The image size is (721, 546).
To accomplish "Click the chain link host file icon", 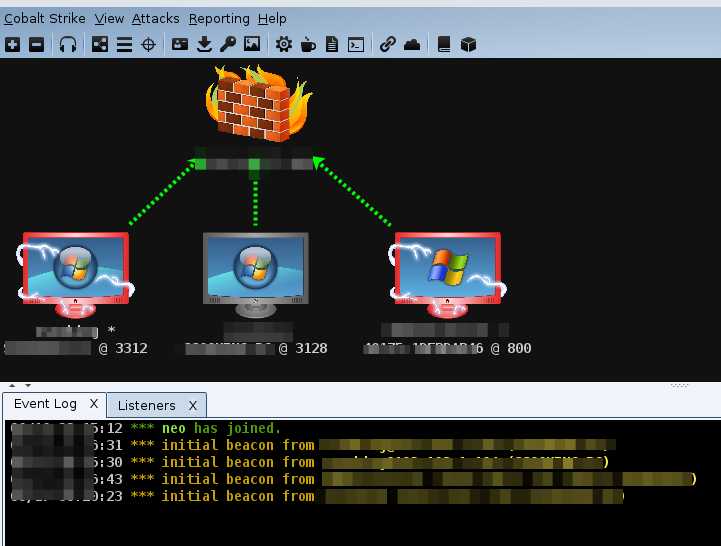I will click(388, 45).
